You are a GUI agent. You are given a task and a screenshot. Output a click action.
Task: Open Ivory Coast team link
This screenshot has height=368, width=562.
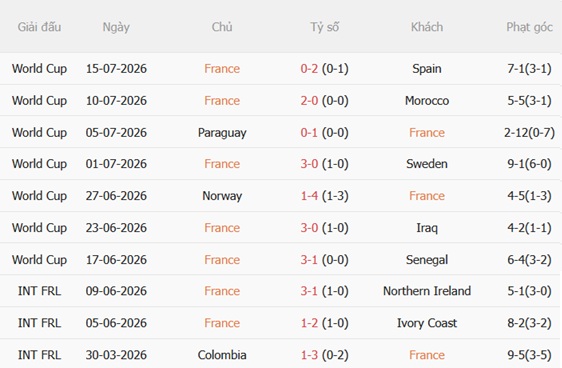pyautogui.click(x=427, y=323)
